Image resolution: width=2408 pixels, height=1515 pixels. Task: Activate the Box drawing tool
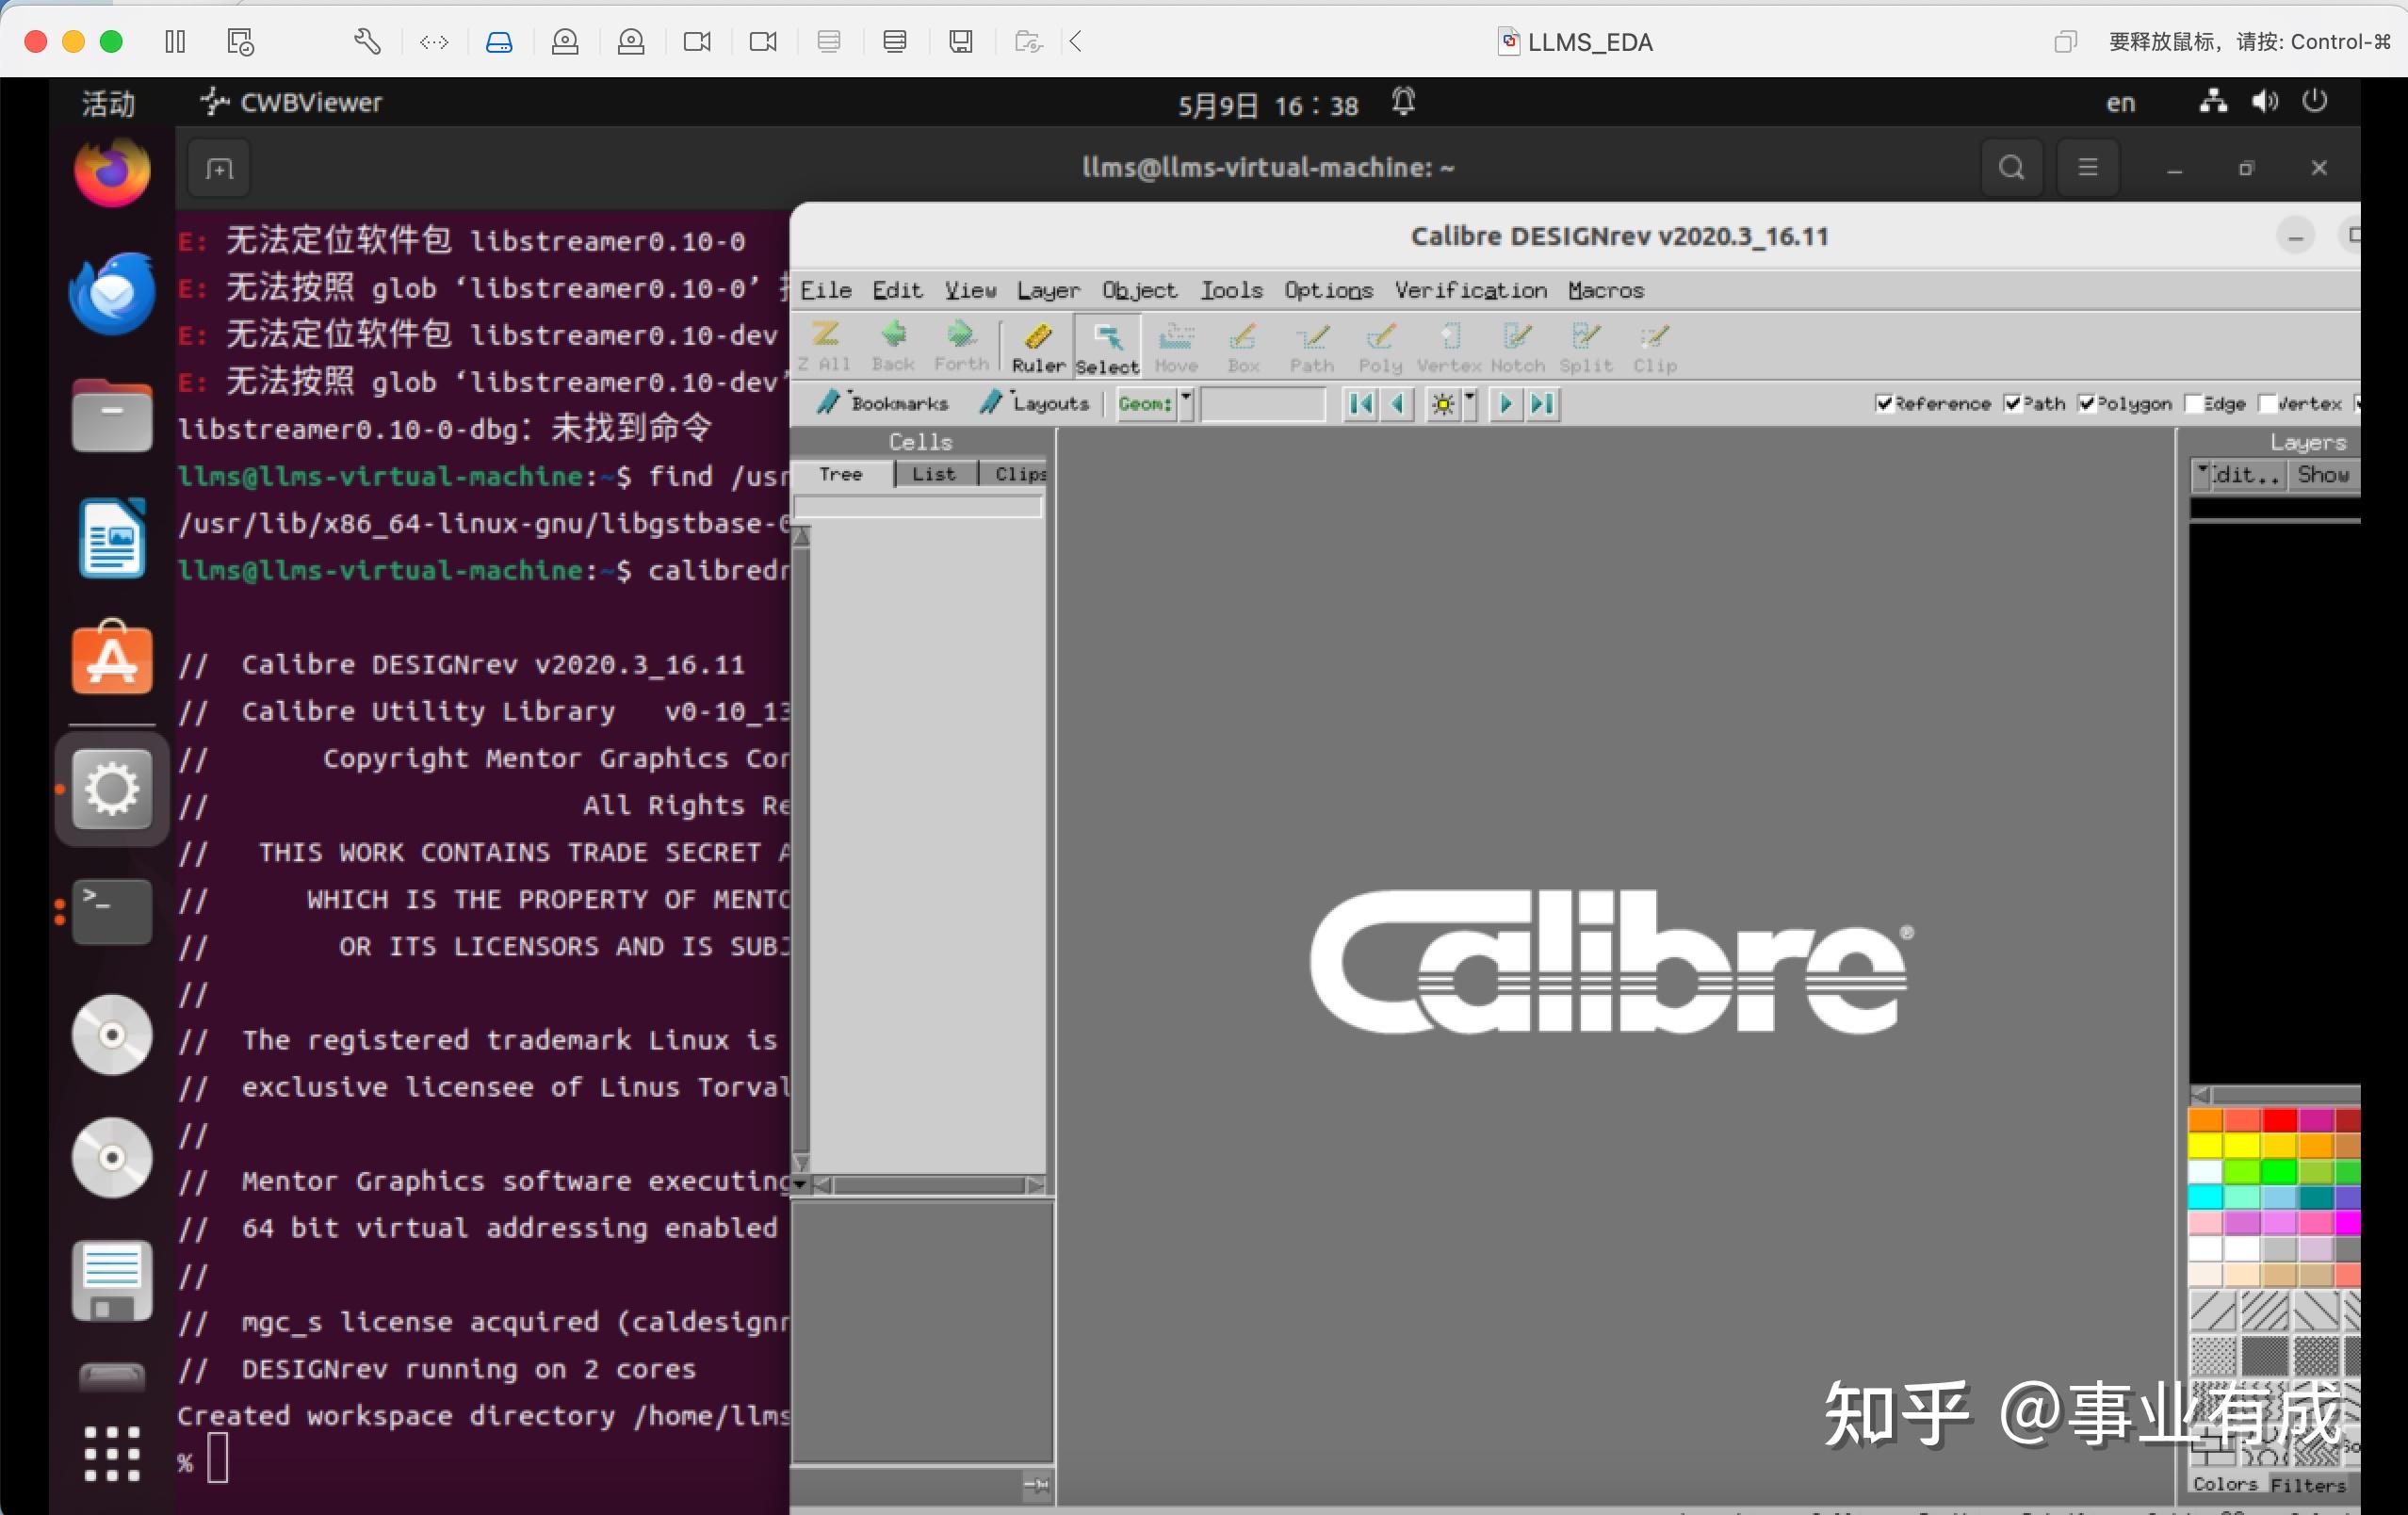coord(1243,347)
